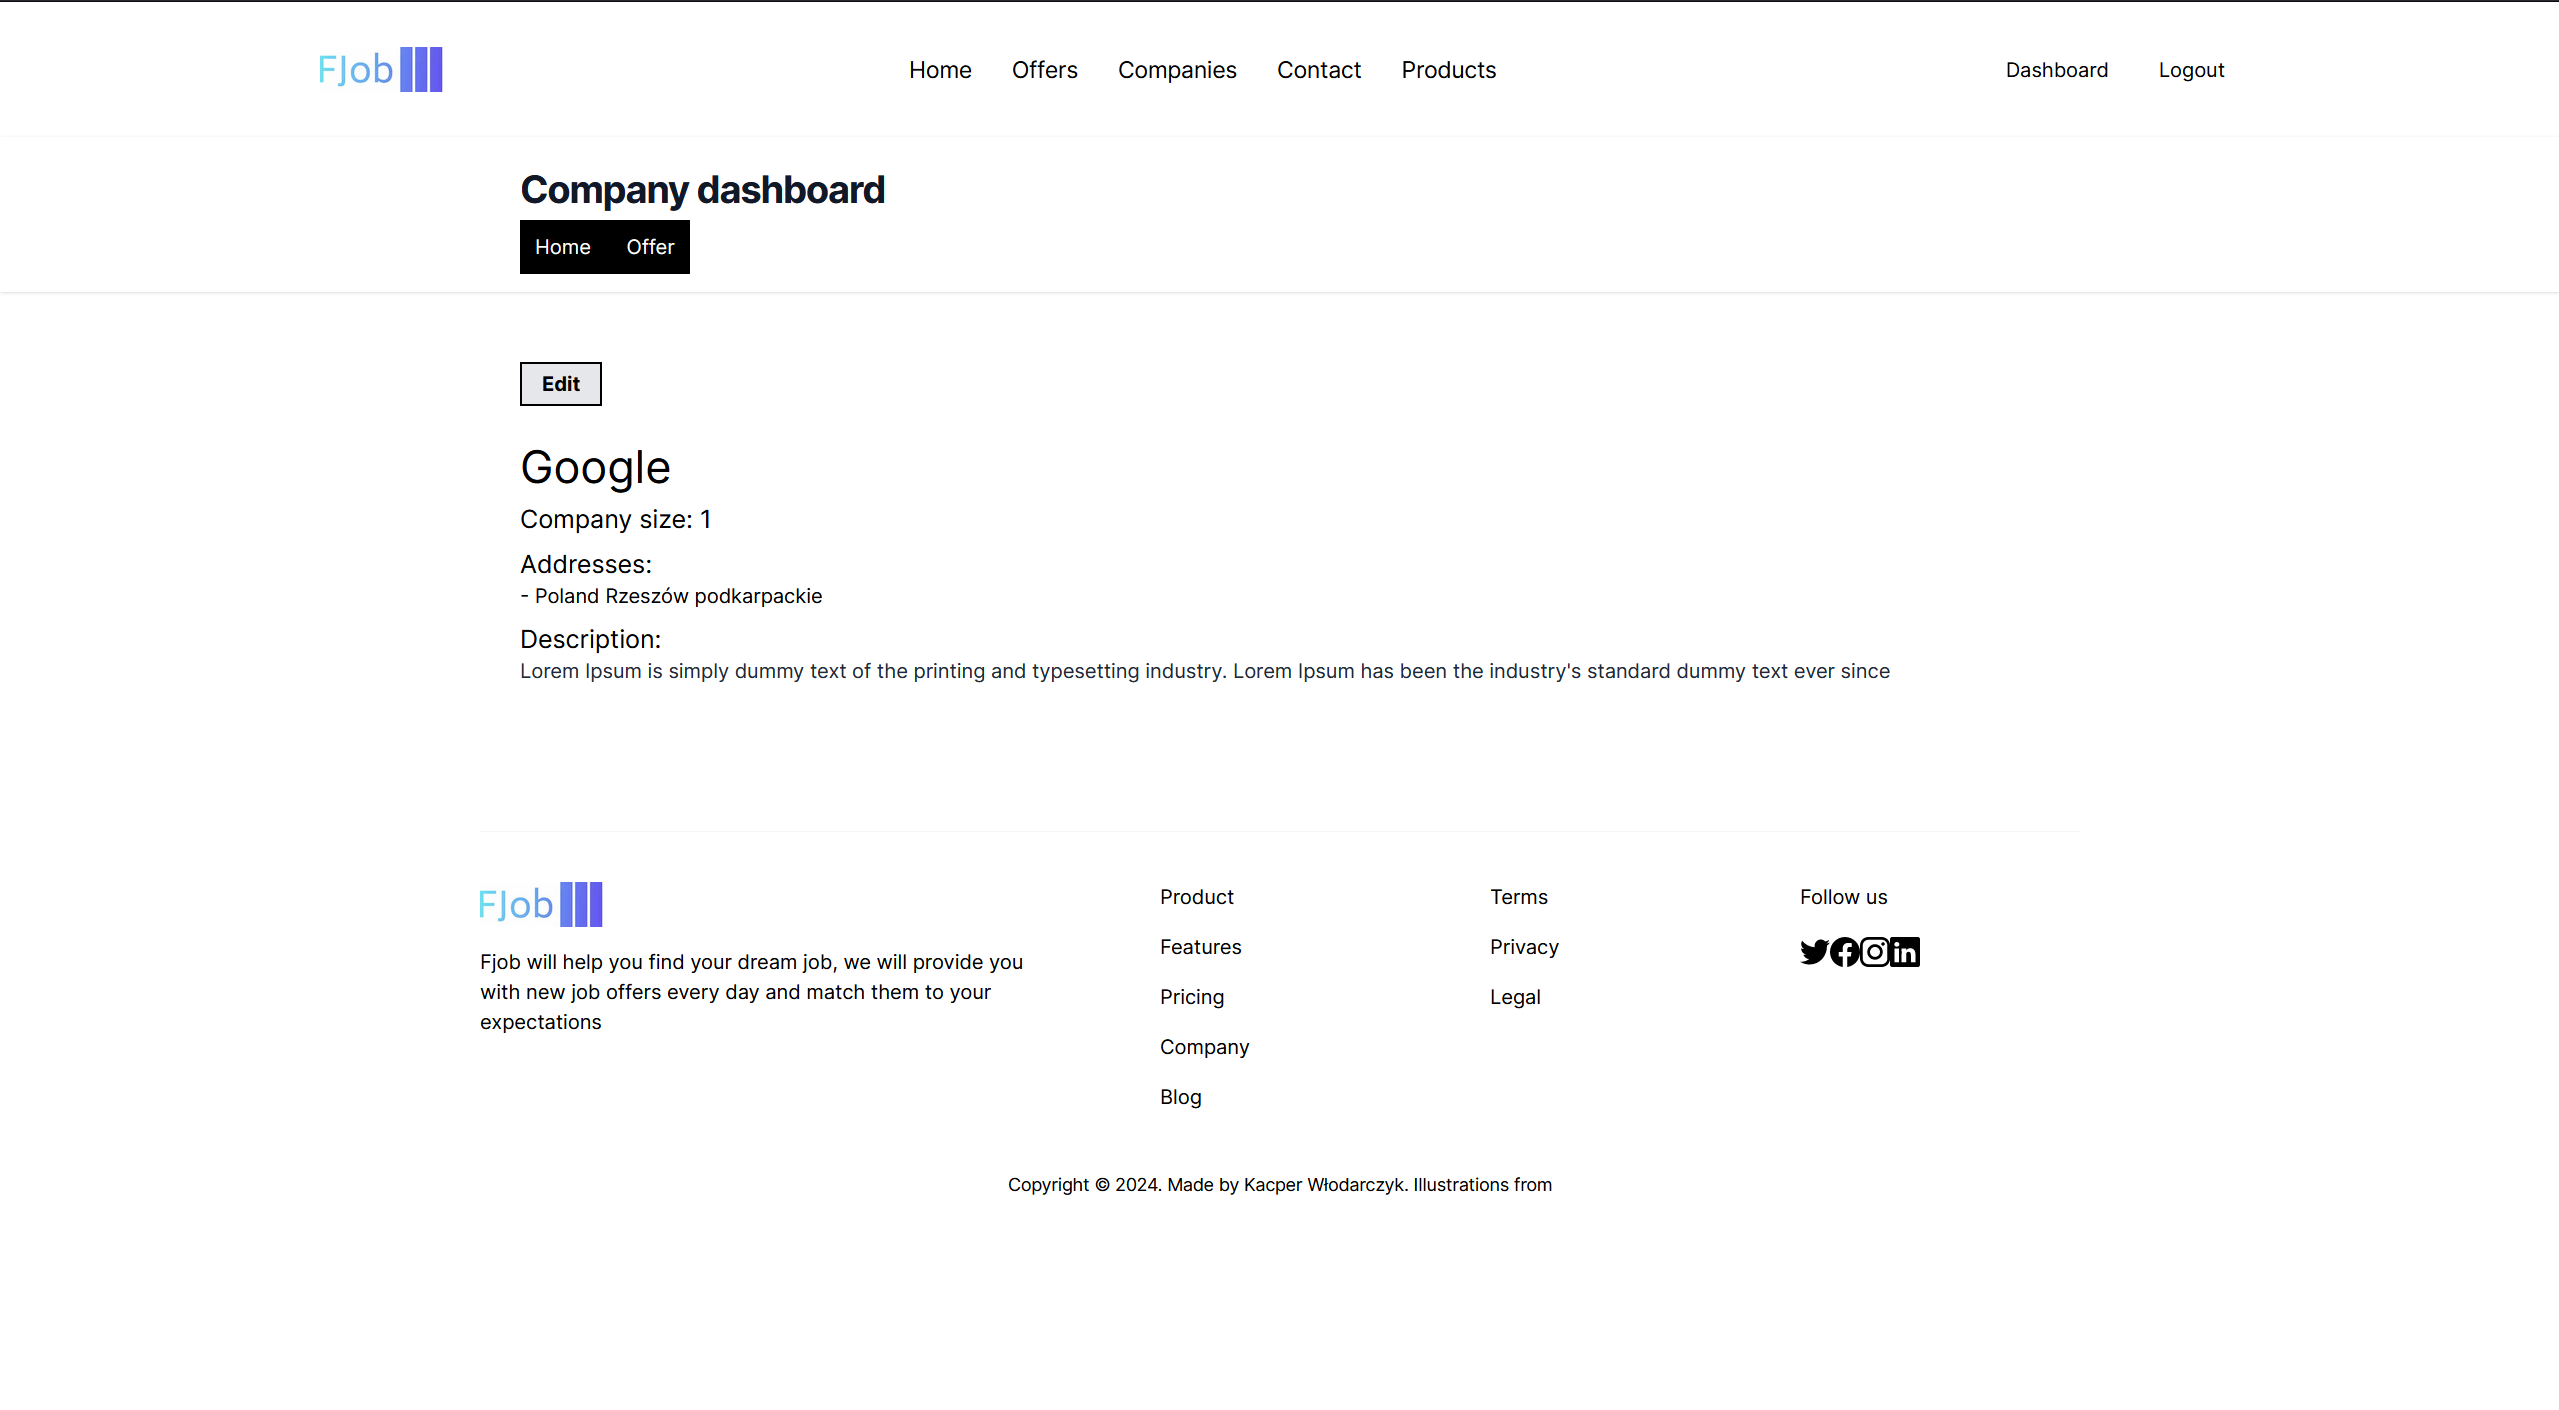Open the LinkedIn social icon
The width and height of the screenshot is (2559, 1410).
tap(1905, 951)
